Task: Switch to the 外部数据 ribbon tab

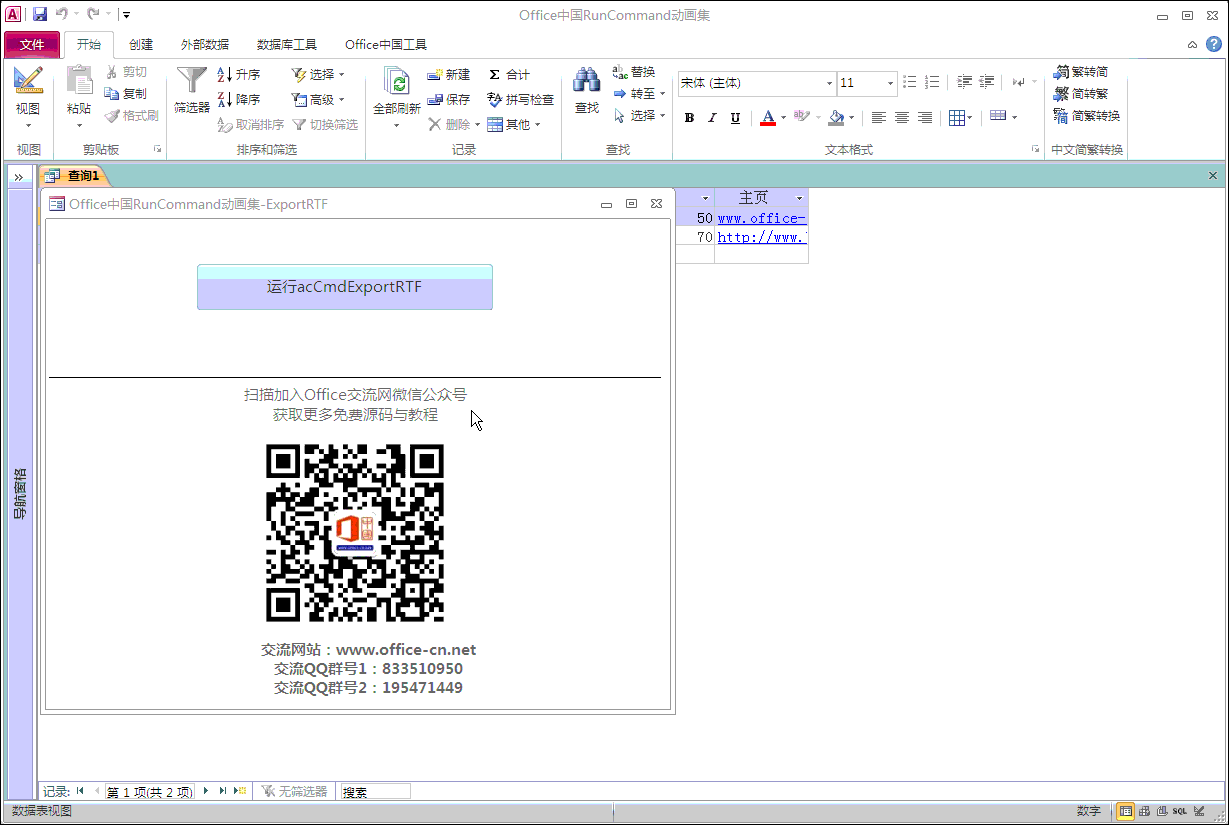Action: point(205,45)
